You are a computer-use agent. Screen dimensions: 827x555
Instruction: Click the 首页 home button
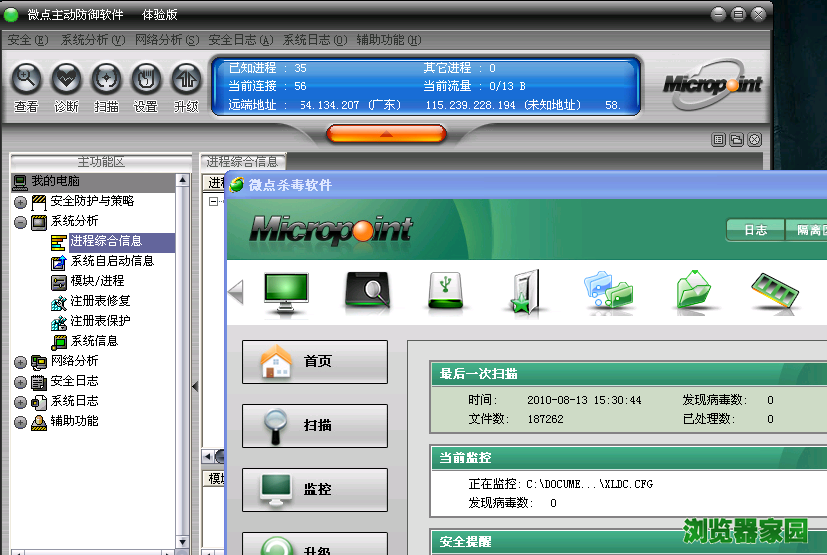tap(314, 361)
